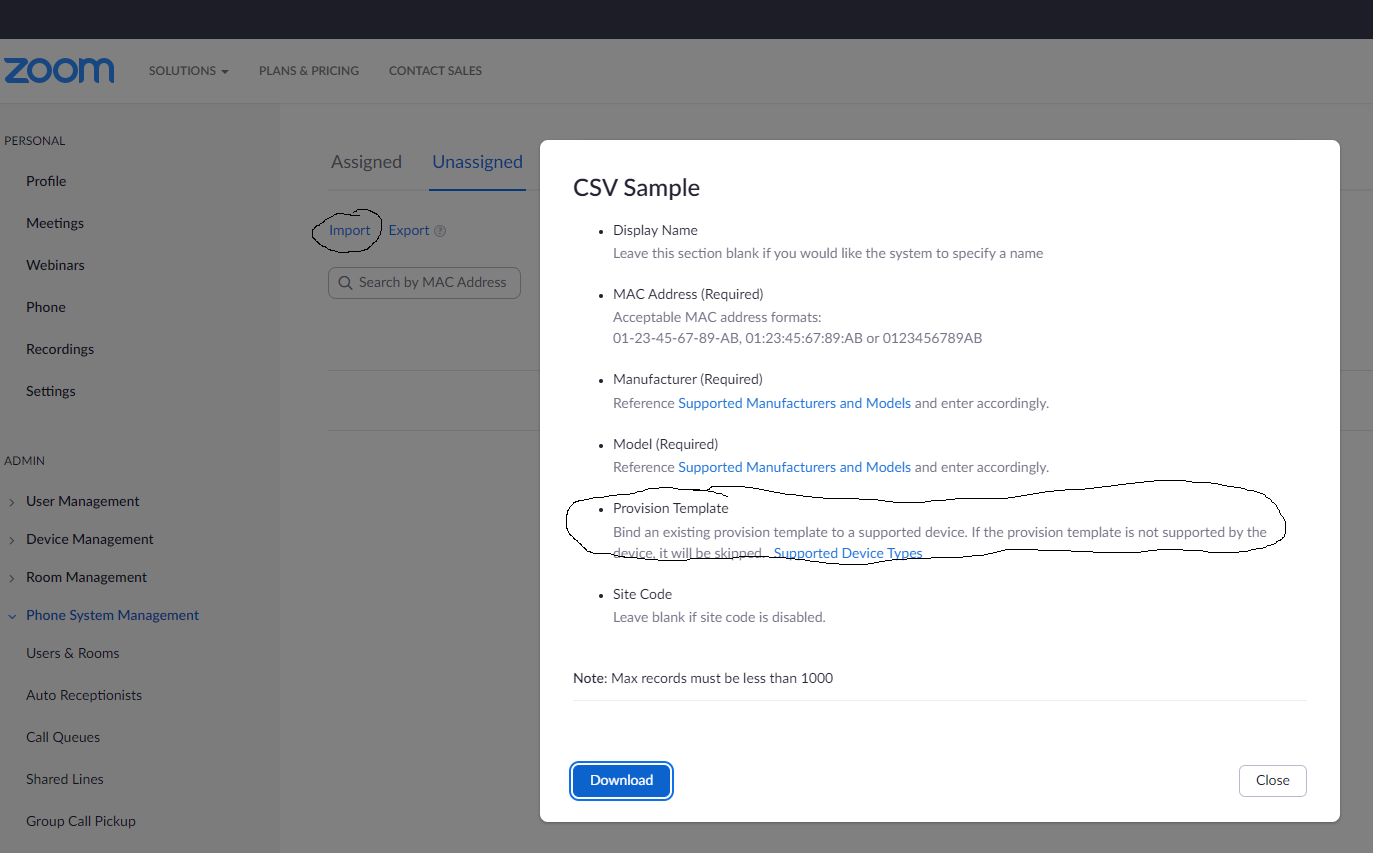Click the Provision Template label
Image resolution: width=1373 pixels, height=853 pixels.
click(671, 508)
